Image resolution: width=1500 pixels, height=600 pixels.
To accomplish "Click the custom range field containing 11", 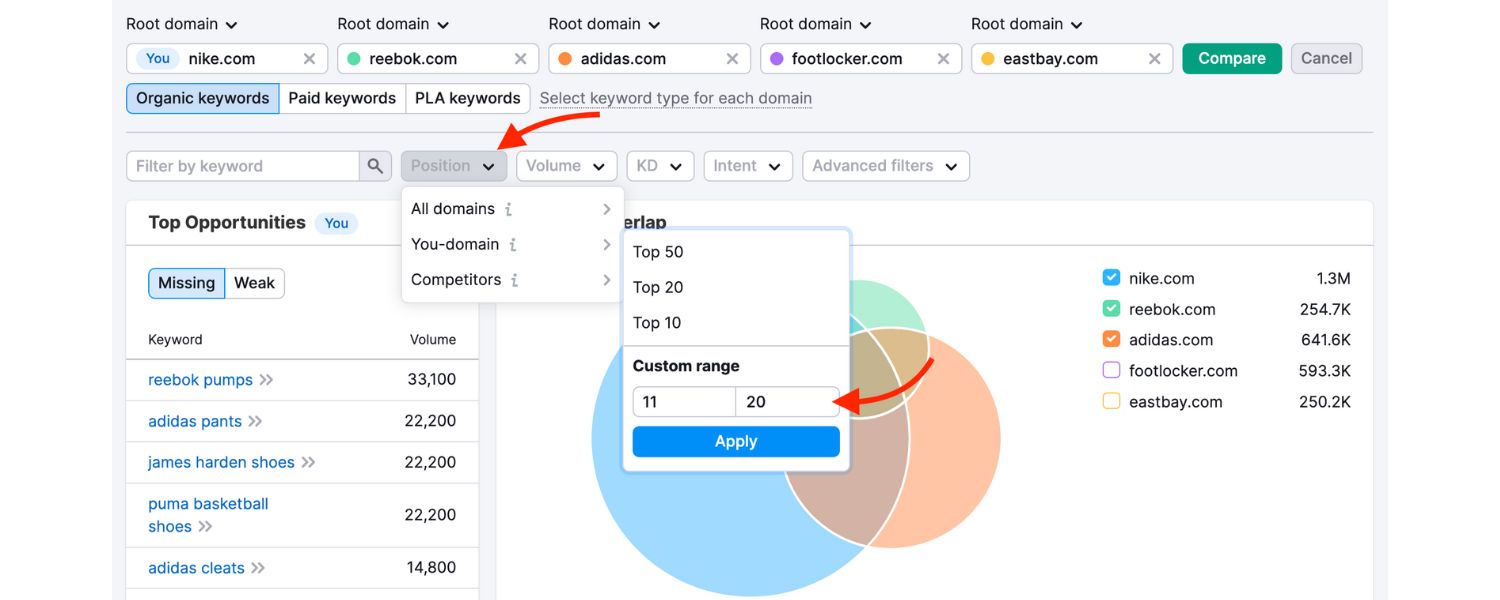I will tap(684, 401).
